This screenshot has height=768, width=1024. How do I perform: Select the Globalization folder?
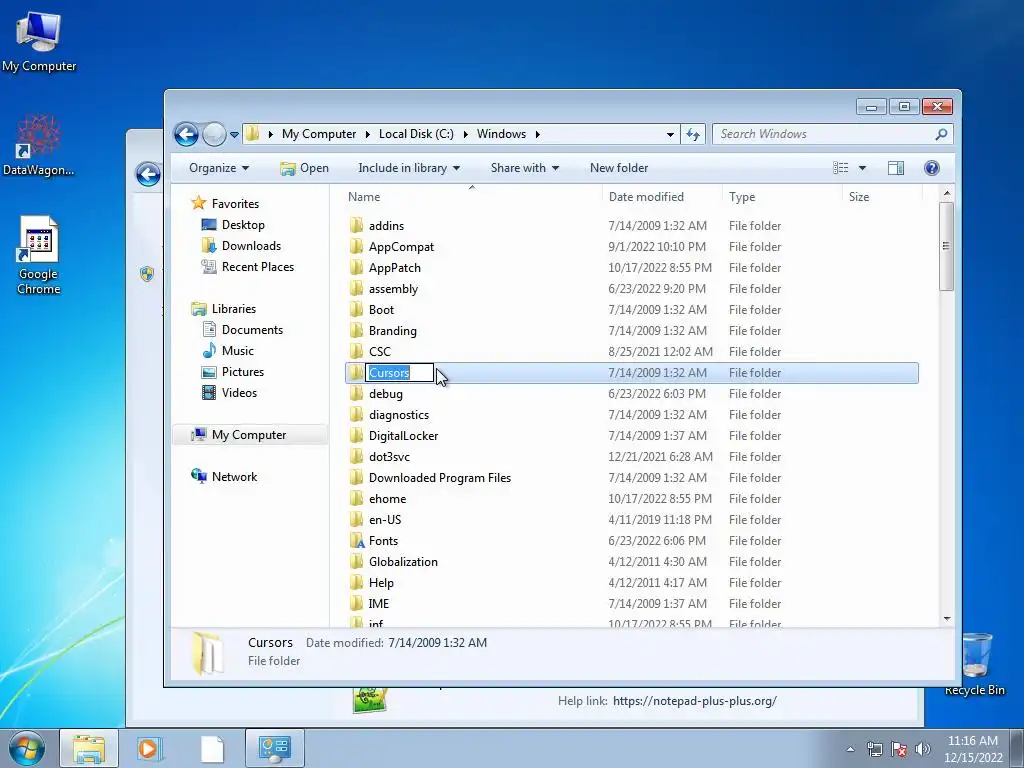point(403,562)
